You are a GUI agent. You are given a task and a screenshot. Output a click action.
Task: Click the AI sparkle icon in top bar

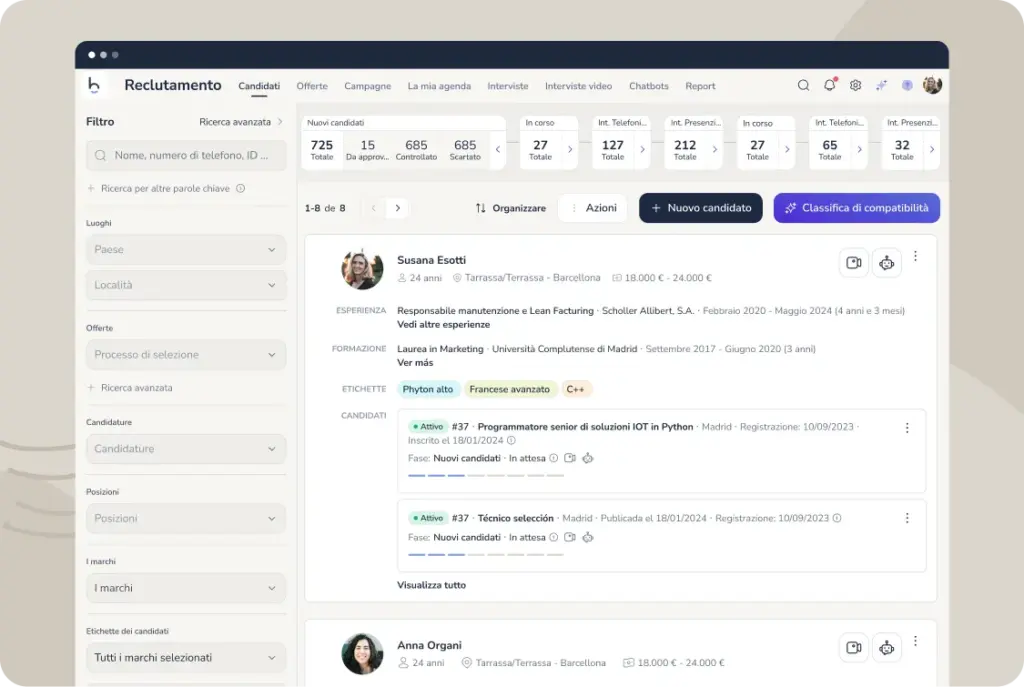(x=882, y=85)
